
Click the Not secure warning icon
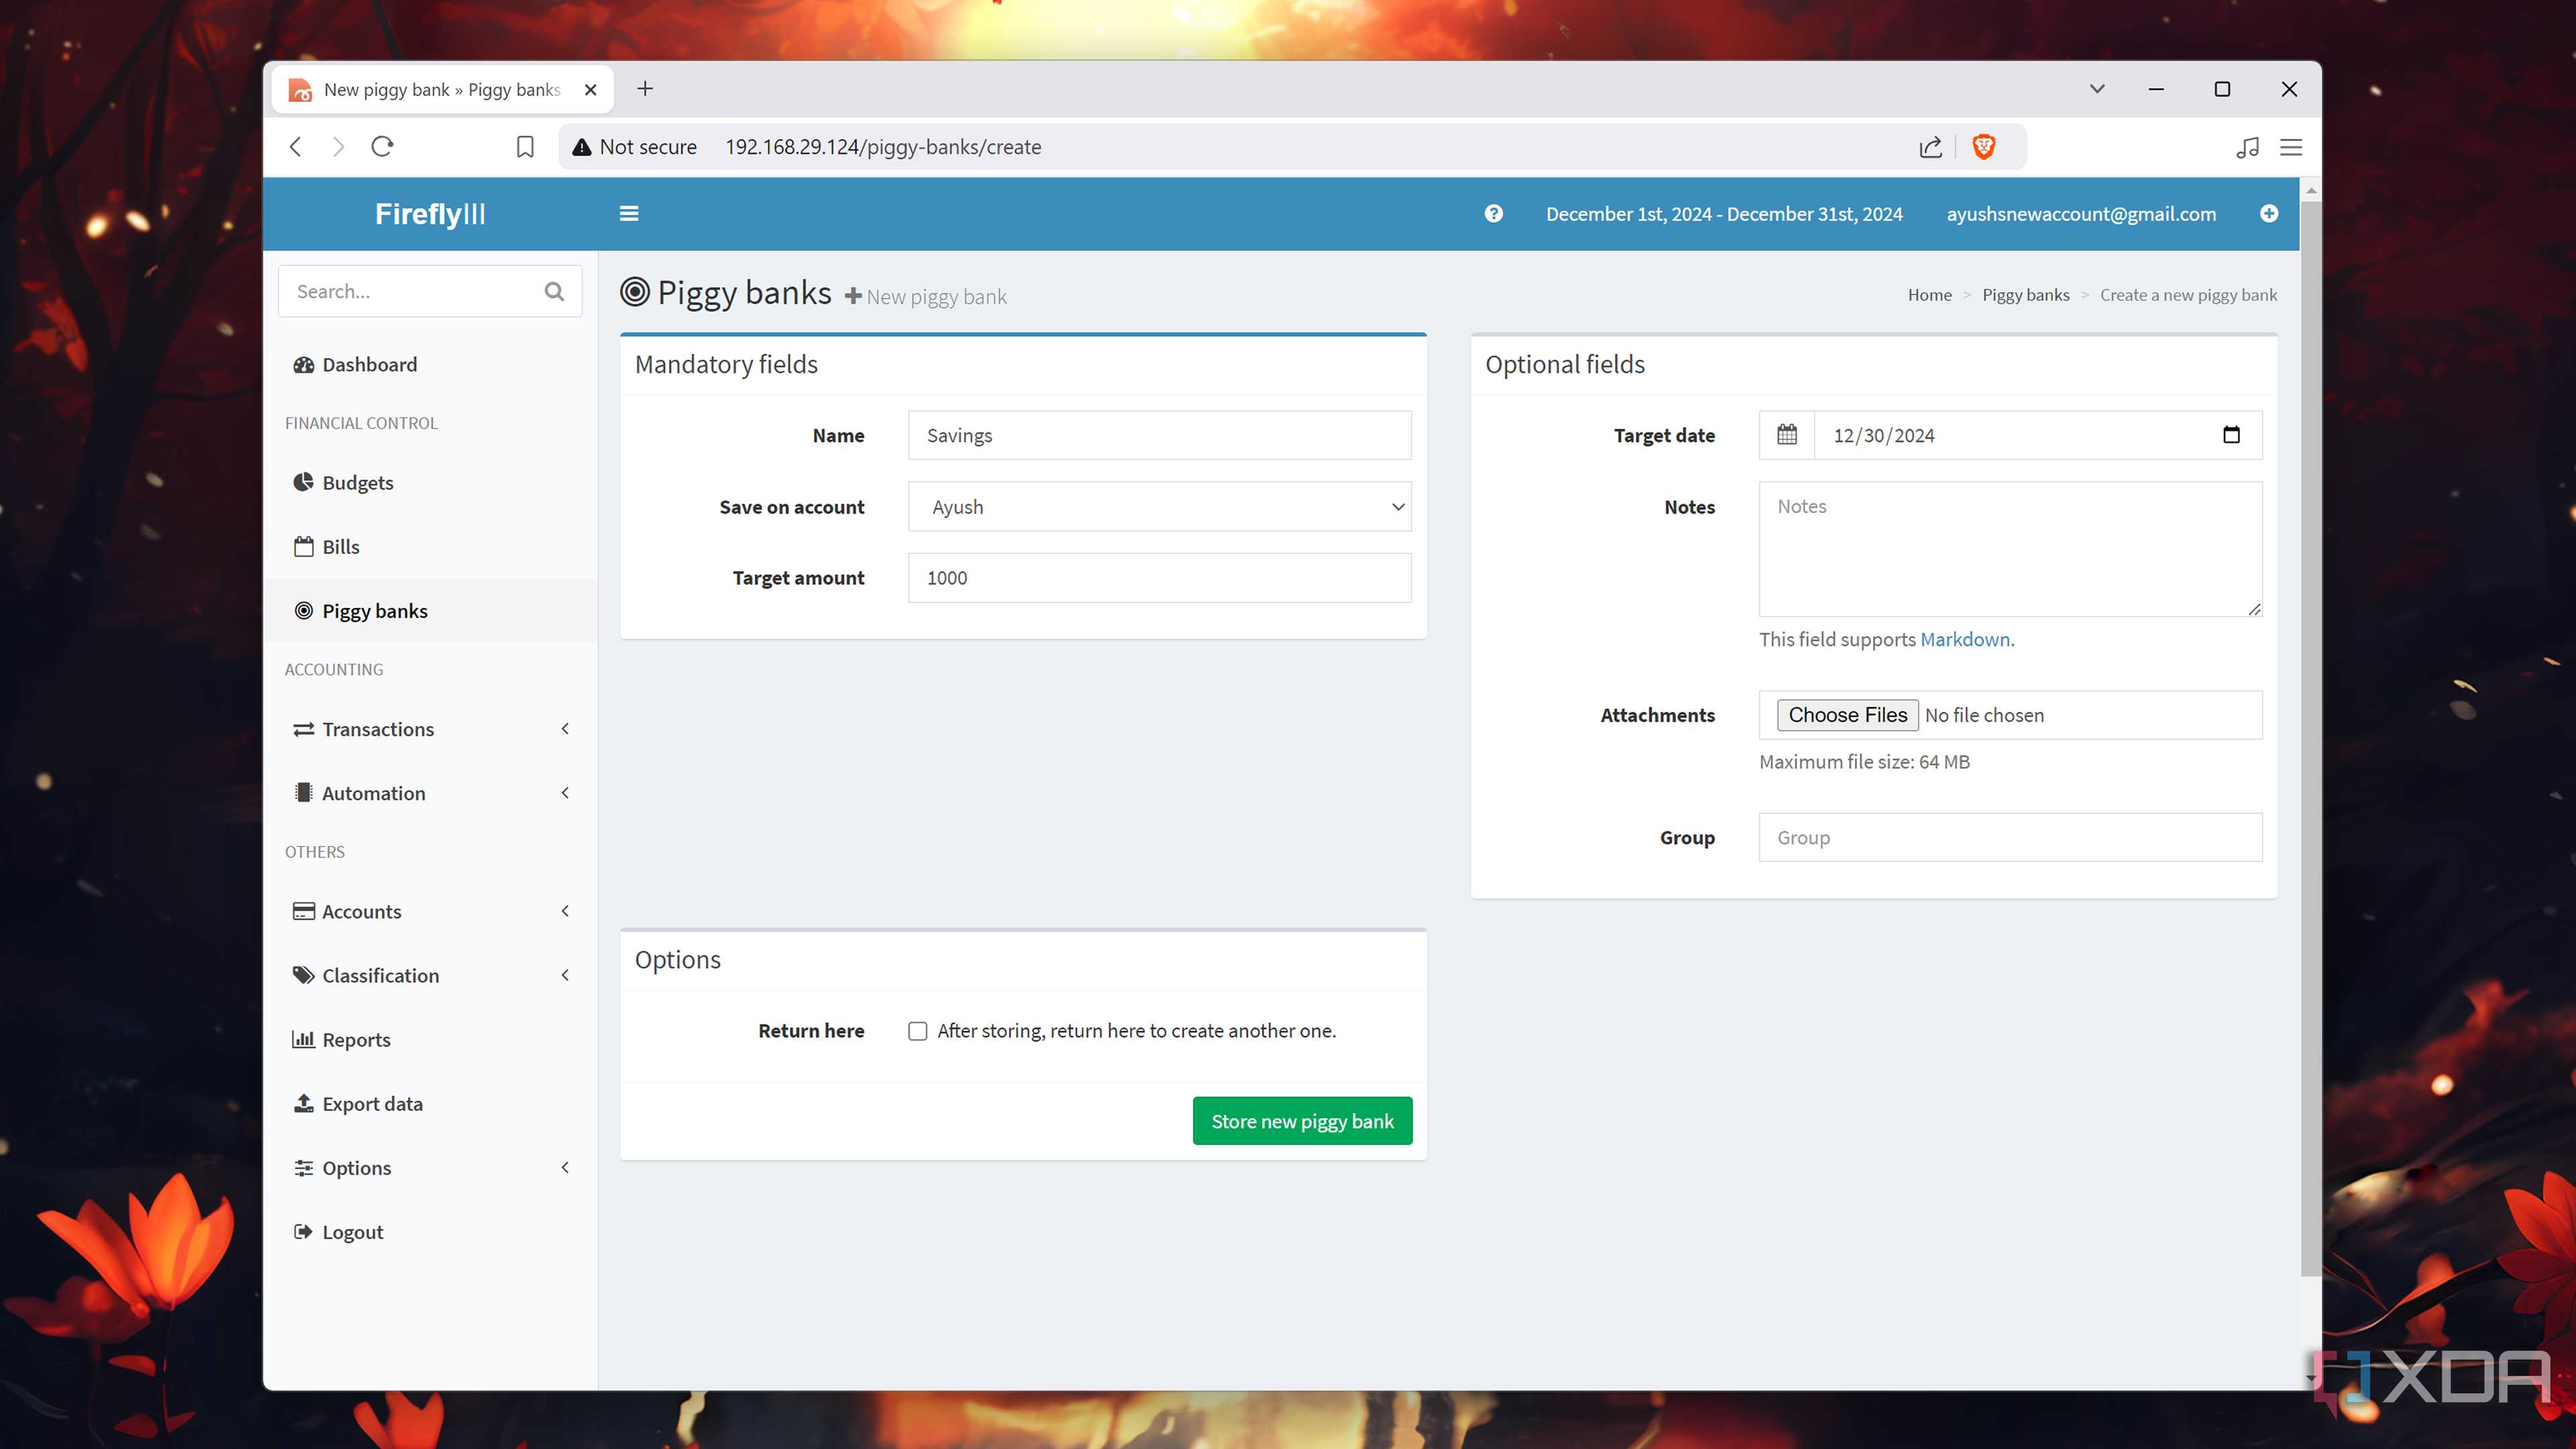point(581,147)
